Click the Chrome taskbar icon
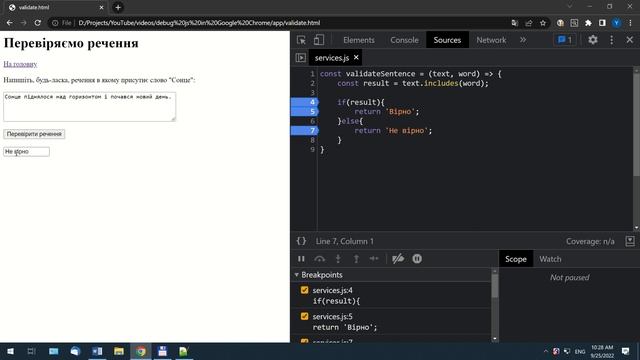The width and height of the screenshot is (640, 360). [x=141, y=351]
